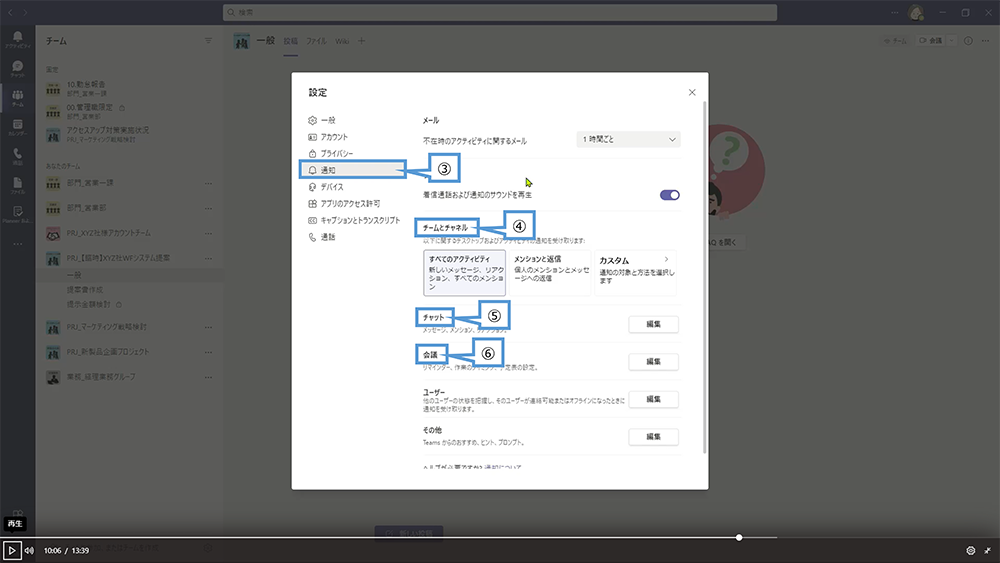Image resolution: width=1000 pixels, height=563 pixels.
Task: Select the すべてのアクティビティ notification option
Action: tap(464, 273)
